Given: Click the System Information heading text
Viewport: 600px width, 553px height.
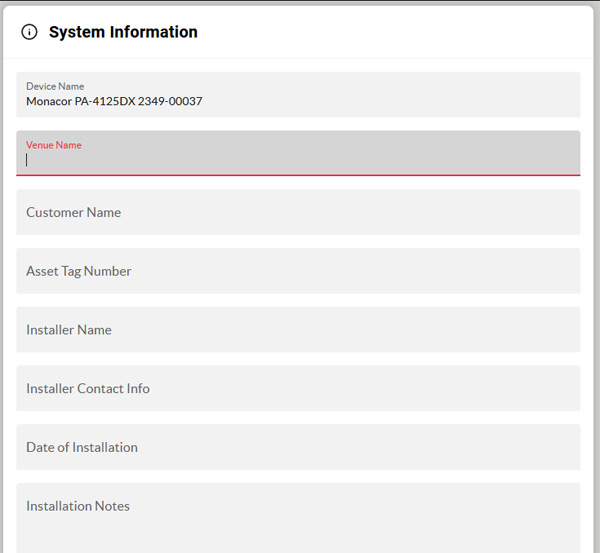Looking at the screenshot, I should [123, 32].
